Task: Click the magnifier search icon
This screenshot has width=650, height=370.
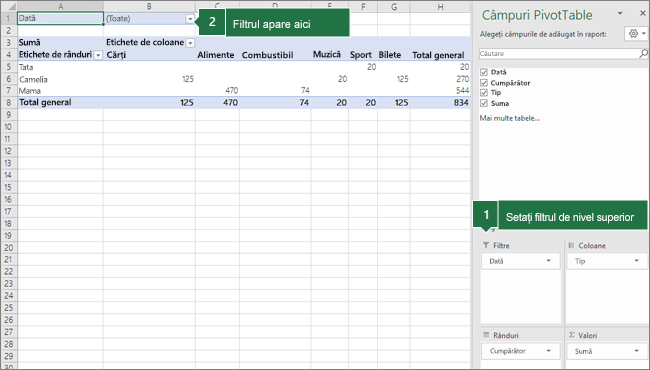Action: (643, 53)
